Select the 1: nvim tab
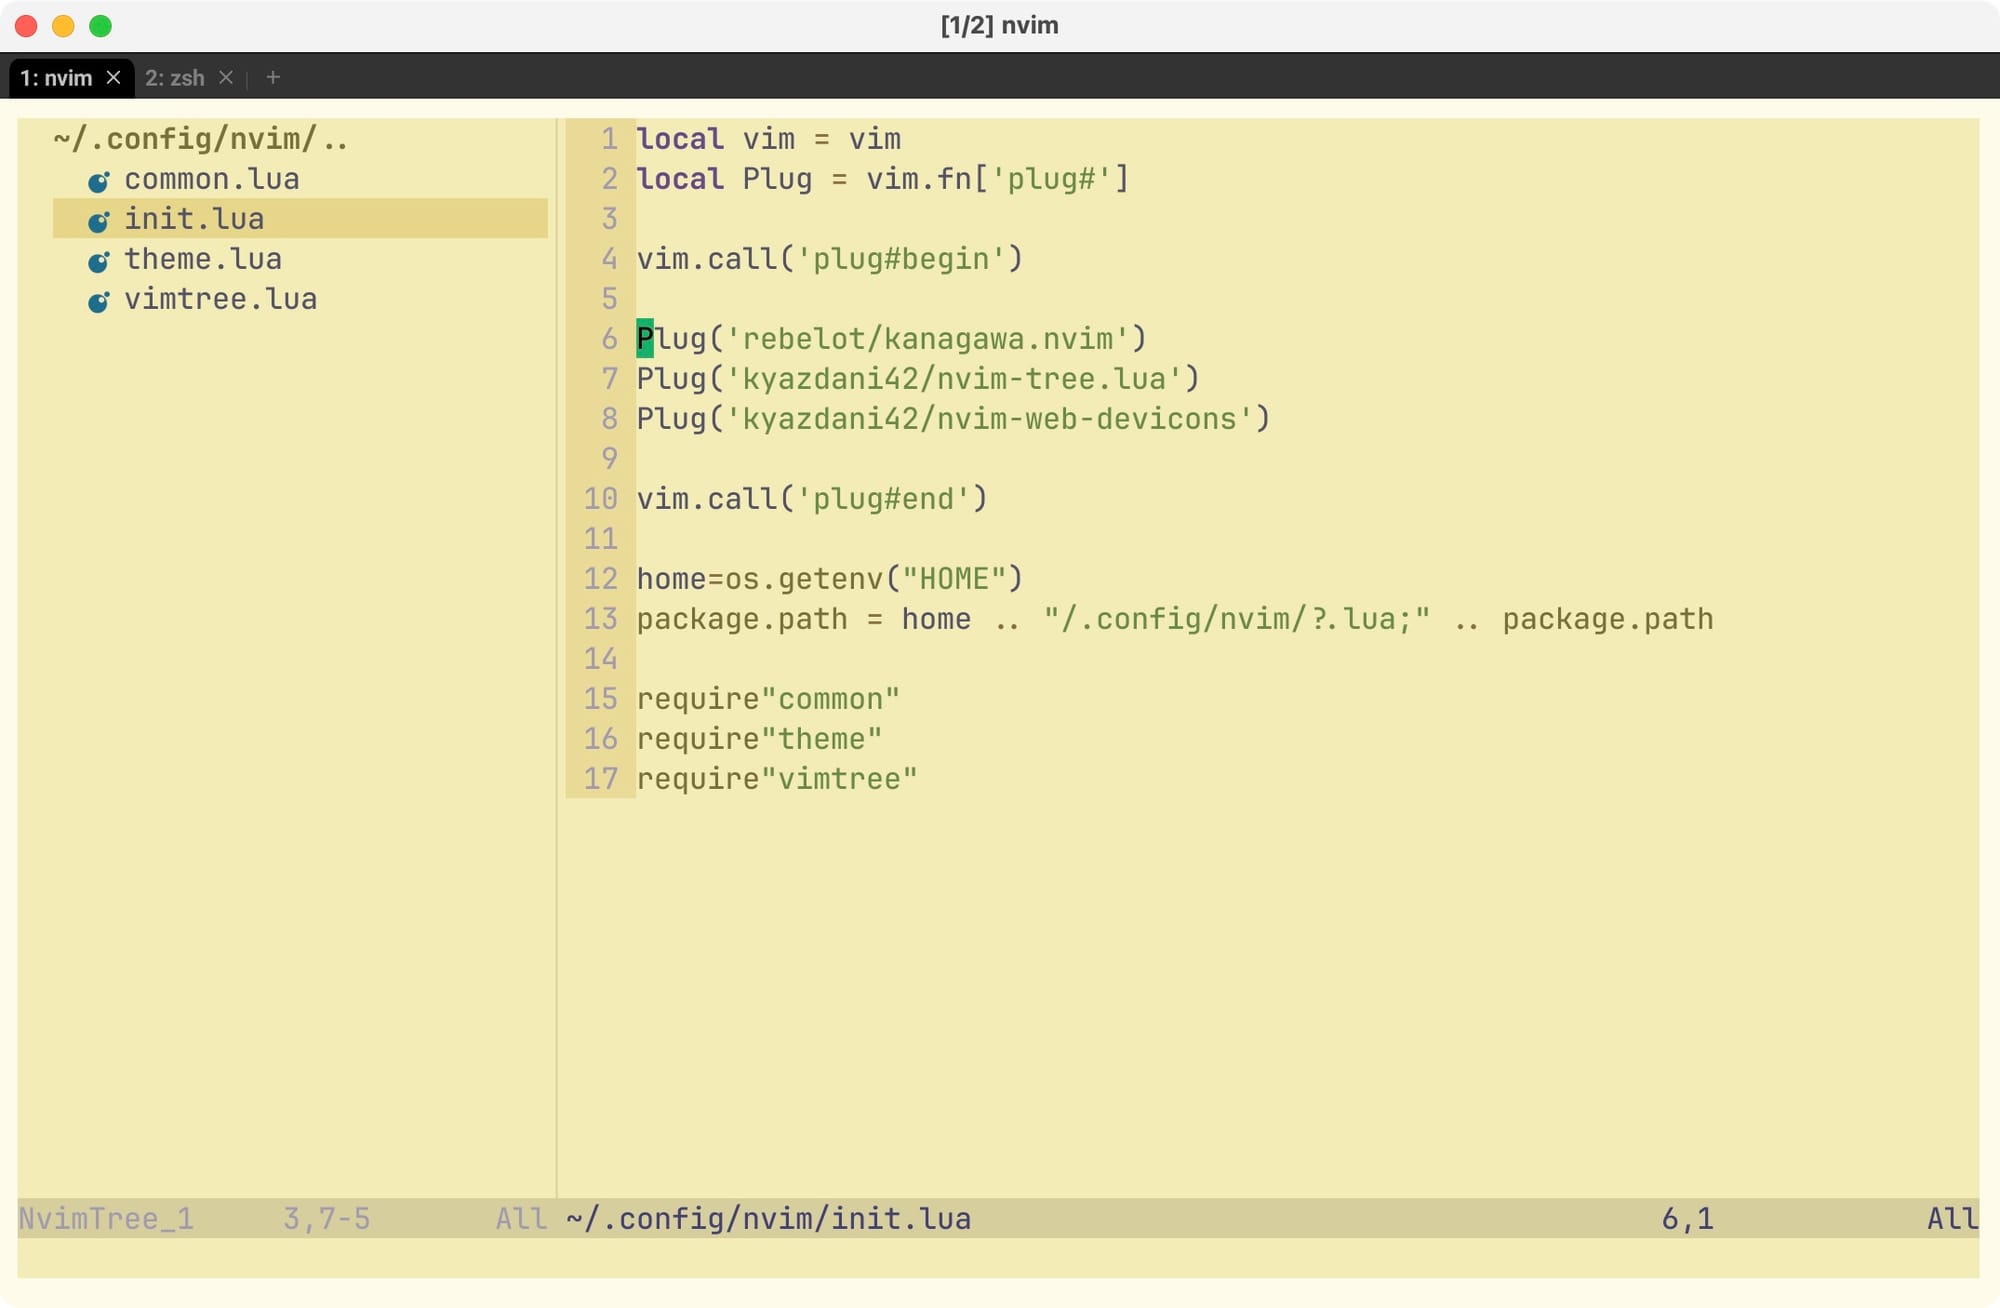This screenshot has height=1308, width=2000. pos(56,77)
